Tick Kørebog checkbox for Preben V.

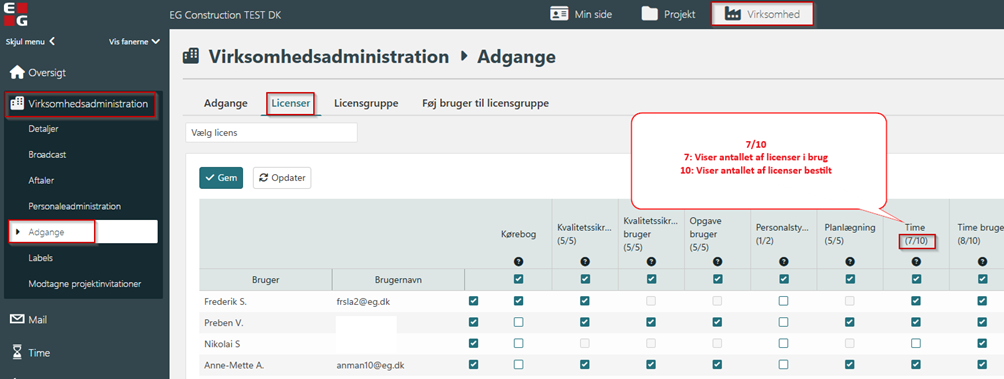[518, 322]
